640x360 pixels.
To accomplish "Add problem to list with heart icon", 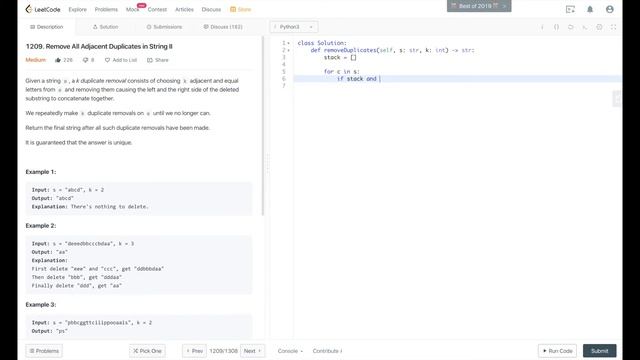I will point(107,60).
